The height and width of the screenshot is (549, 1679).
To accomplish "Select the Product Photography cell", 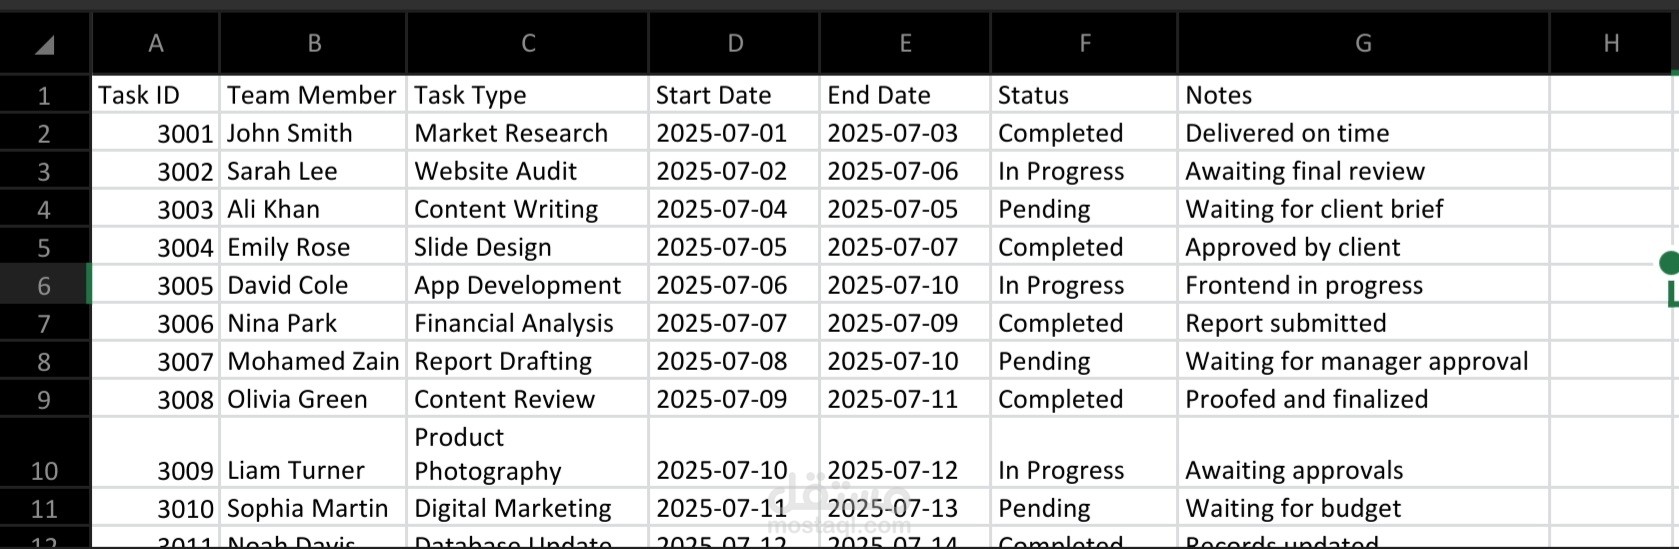I will tap(528, 453).
